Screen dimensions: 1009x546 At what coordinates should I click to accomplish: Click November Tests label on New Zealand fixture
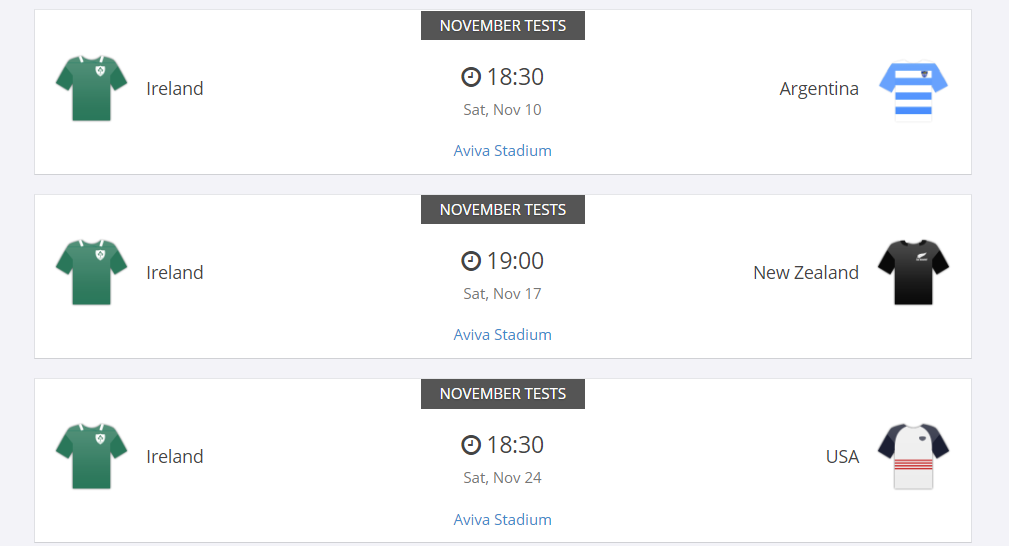(502, 210)
